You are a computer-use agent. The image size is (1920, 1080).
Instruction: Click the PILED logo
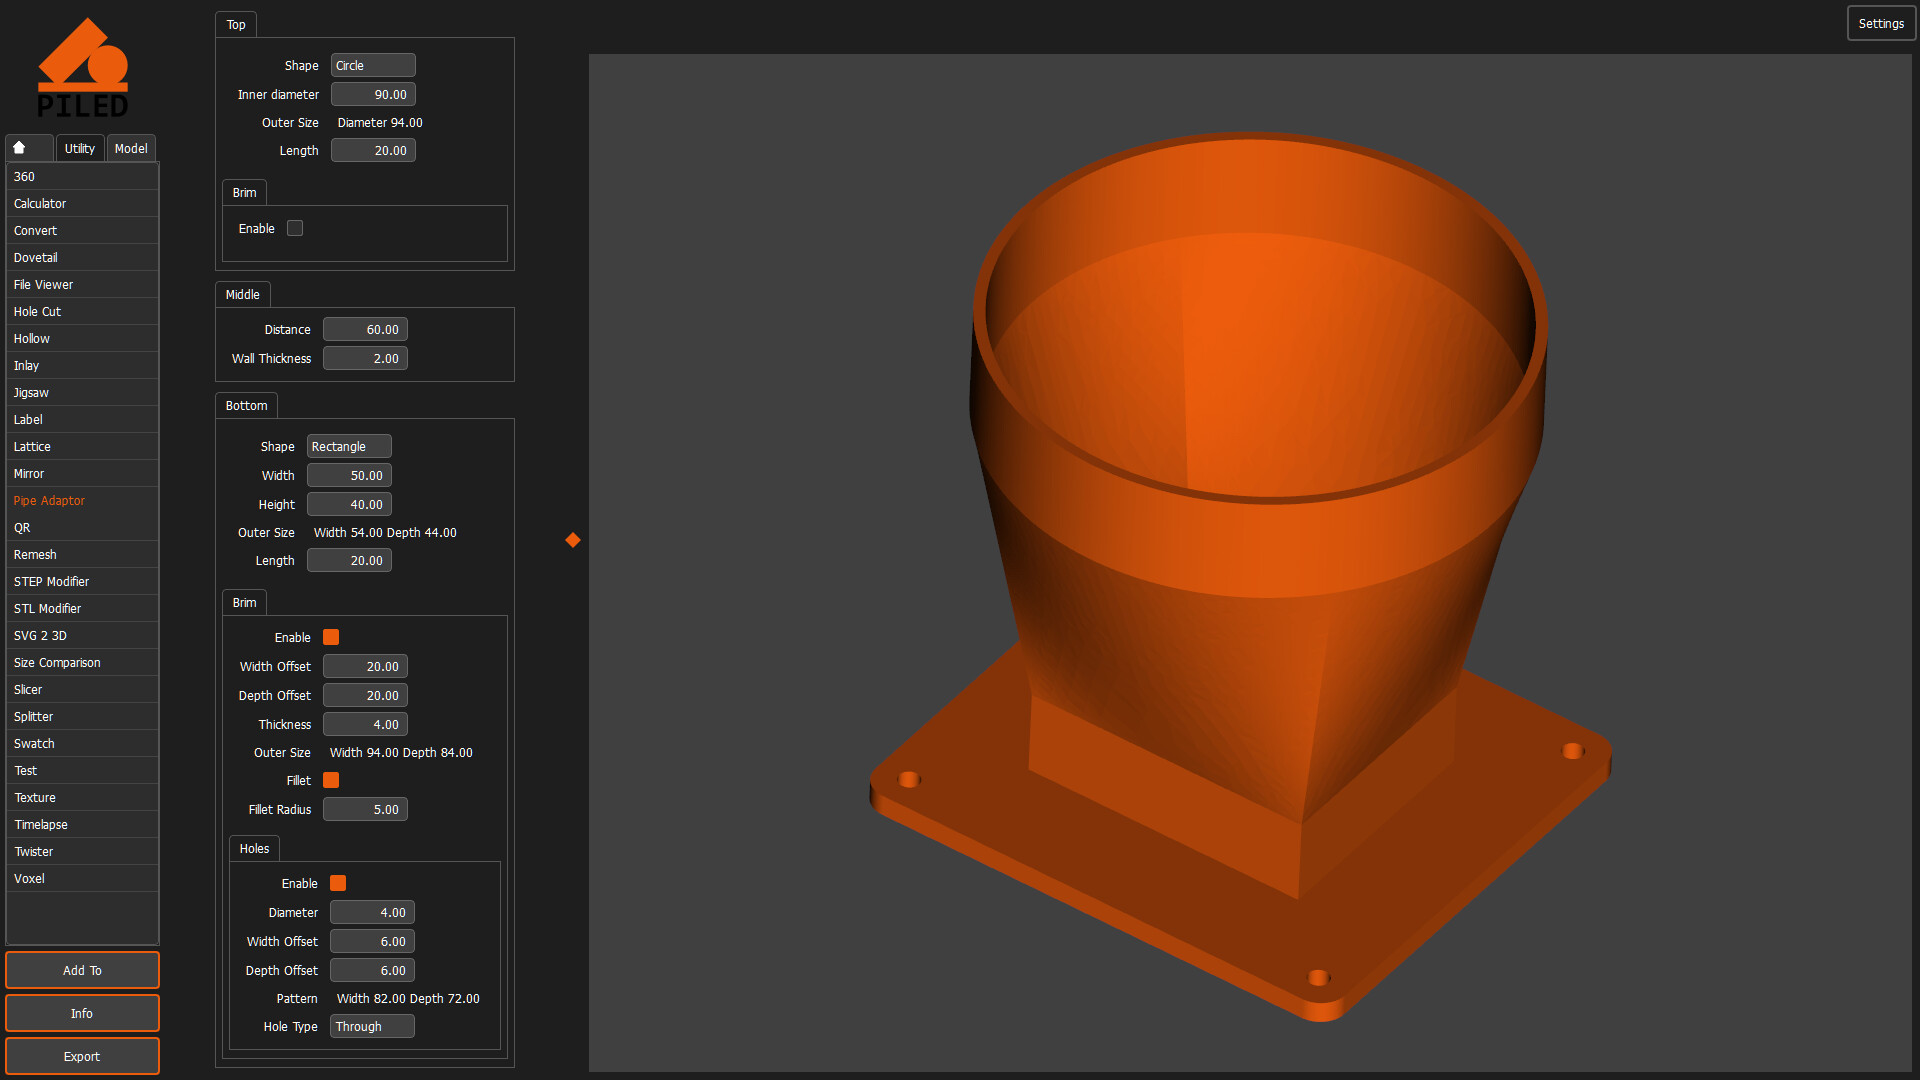click(83, 67)
